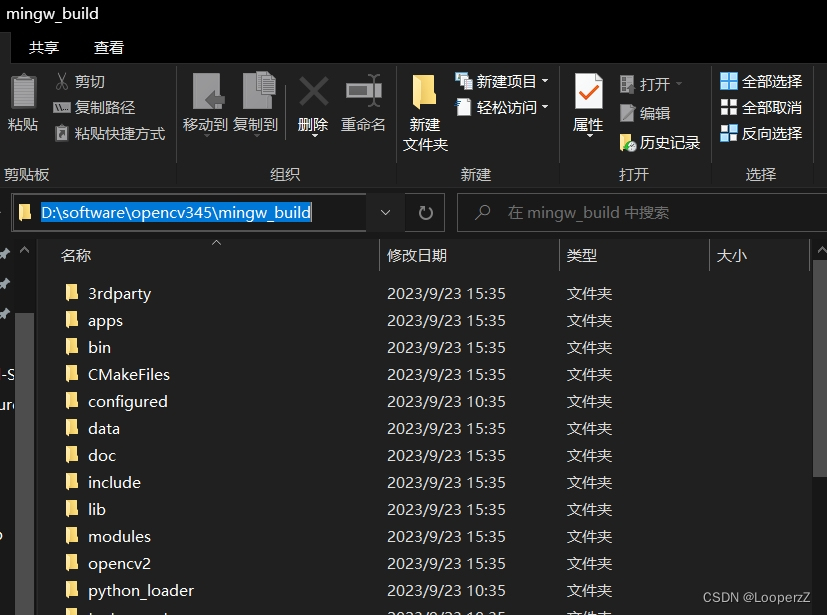Image resolution: width=827 pixels, height=615 pixels.
Task: Click the Properties (属性) checkmark icon
Action: pyautogui.click(x=588, y=92)
